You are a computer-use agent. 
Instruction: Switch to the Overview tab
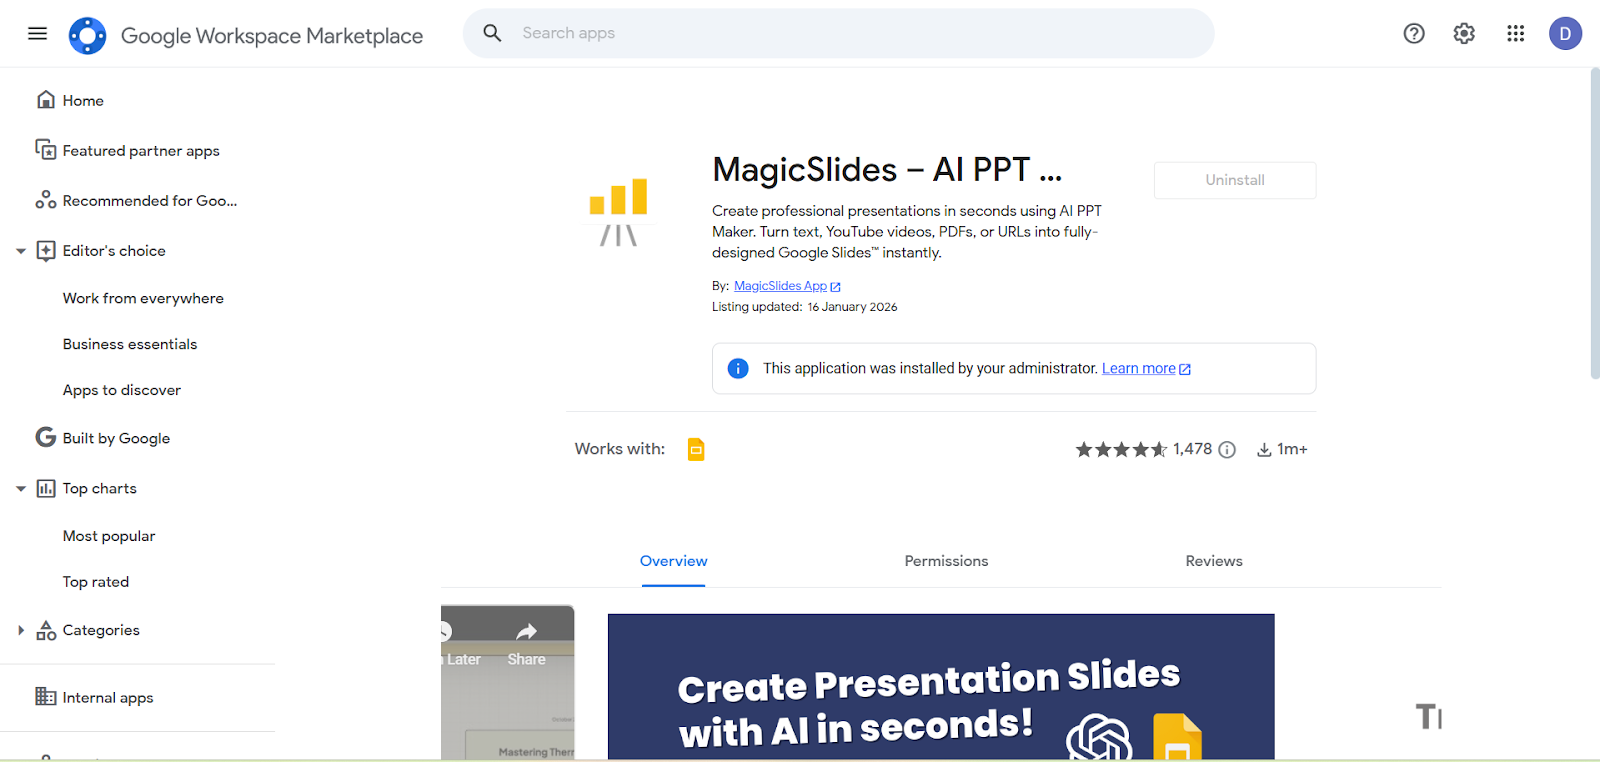pos(673,561)
